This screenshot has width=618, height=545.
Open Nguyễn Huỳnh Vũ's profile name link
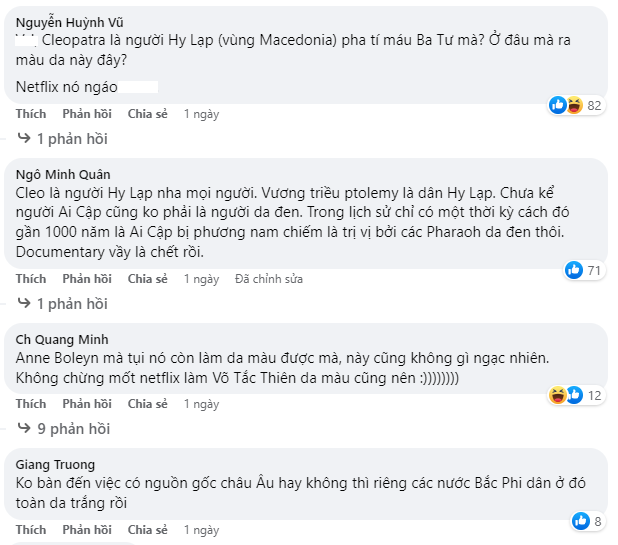coord(66,21)
